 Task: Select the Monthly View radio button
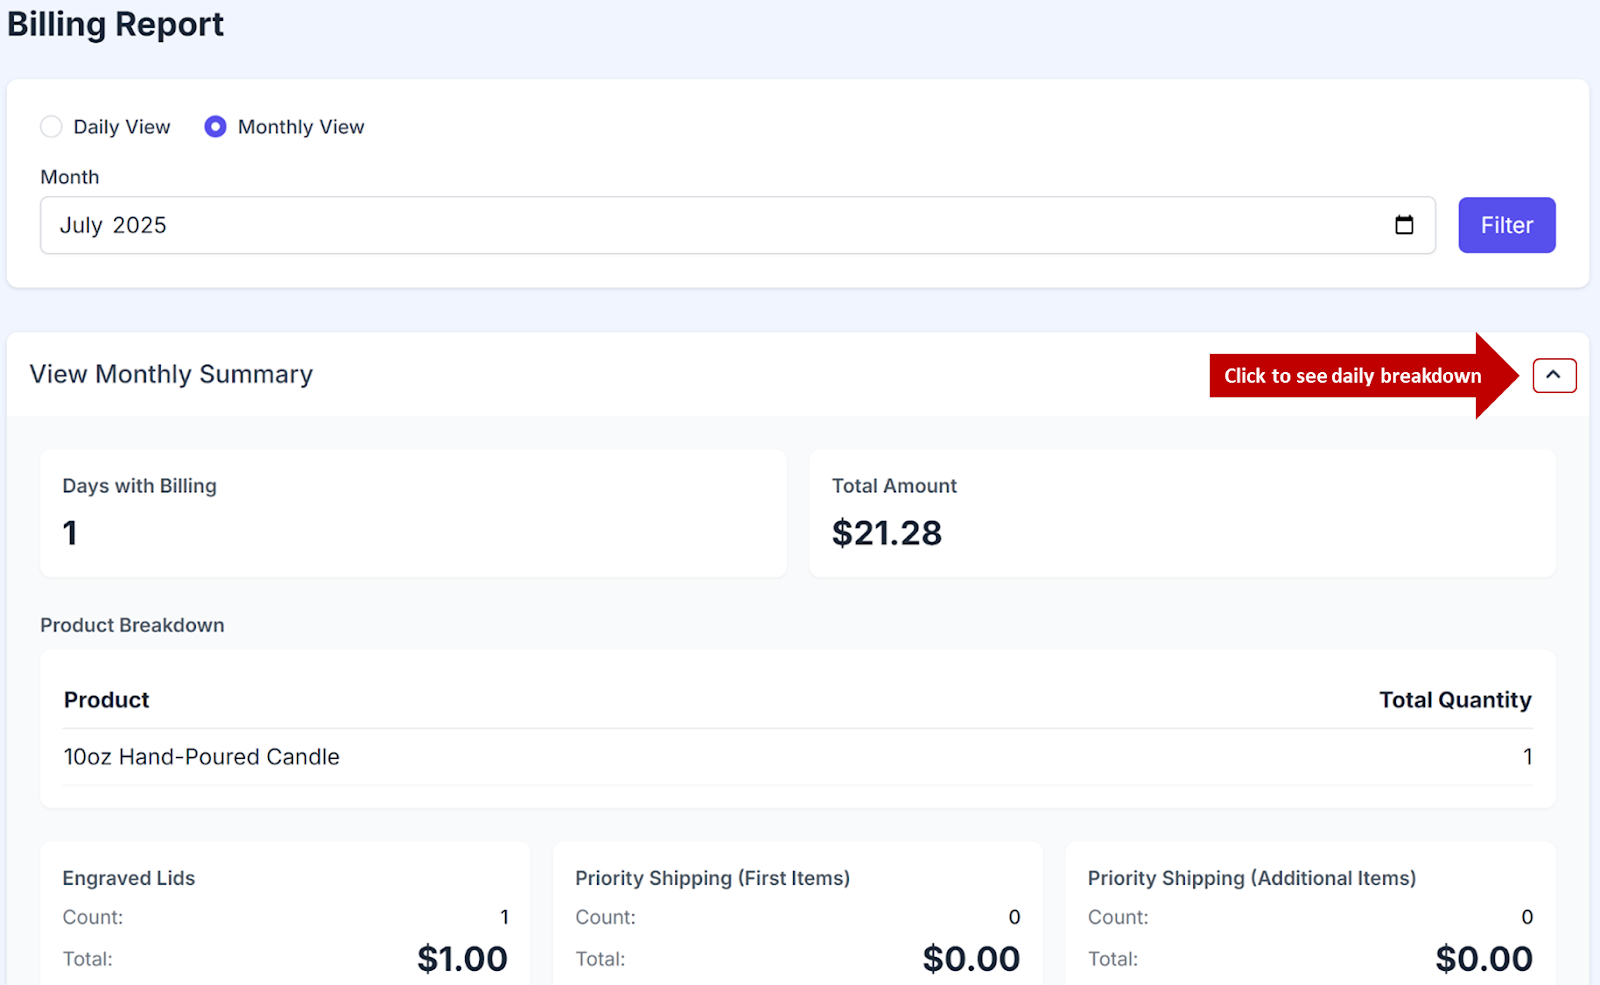coord(215,127)
